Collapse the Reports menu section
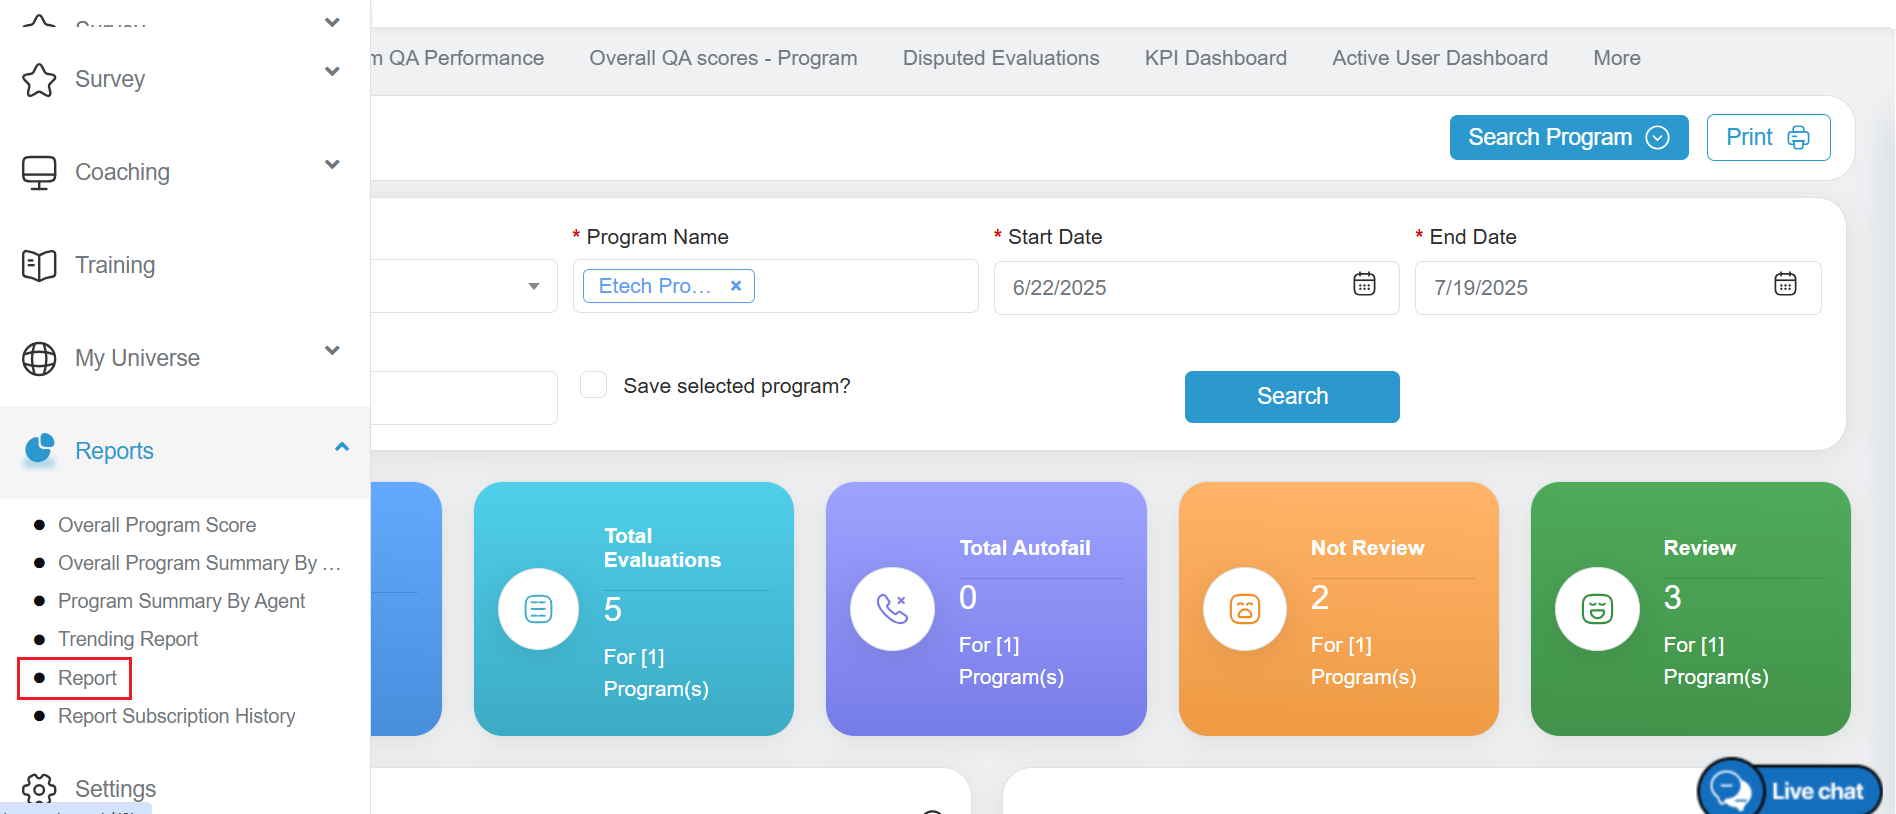 click(341, 447)
